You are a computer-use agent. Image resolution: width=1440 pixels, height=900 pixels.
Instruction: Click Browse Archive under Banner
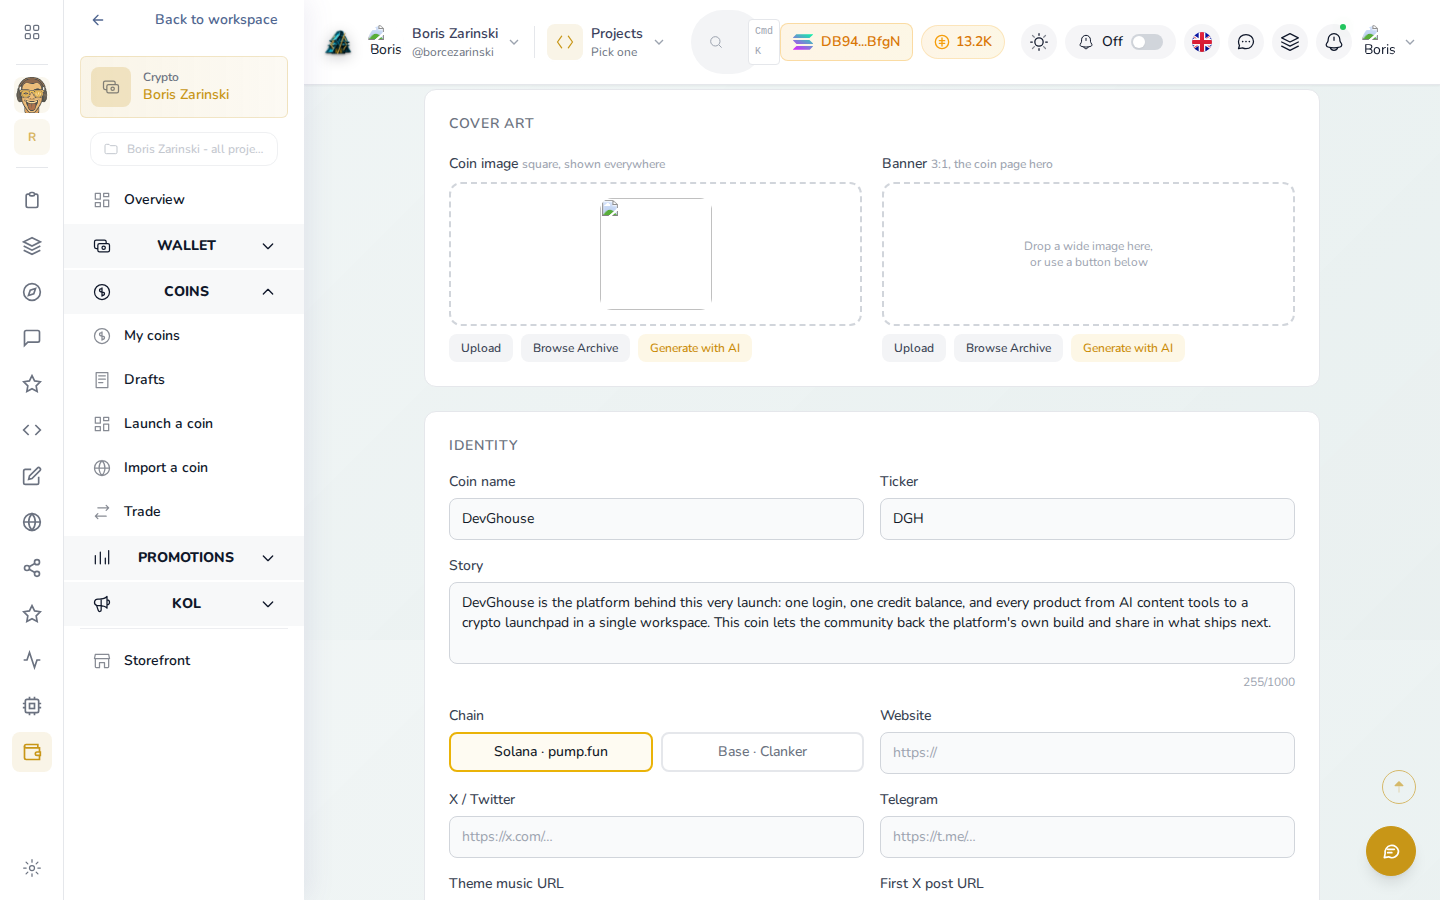coord(1009,348)
